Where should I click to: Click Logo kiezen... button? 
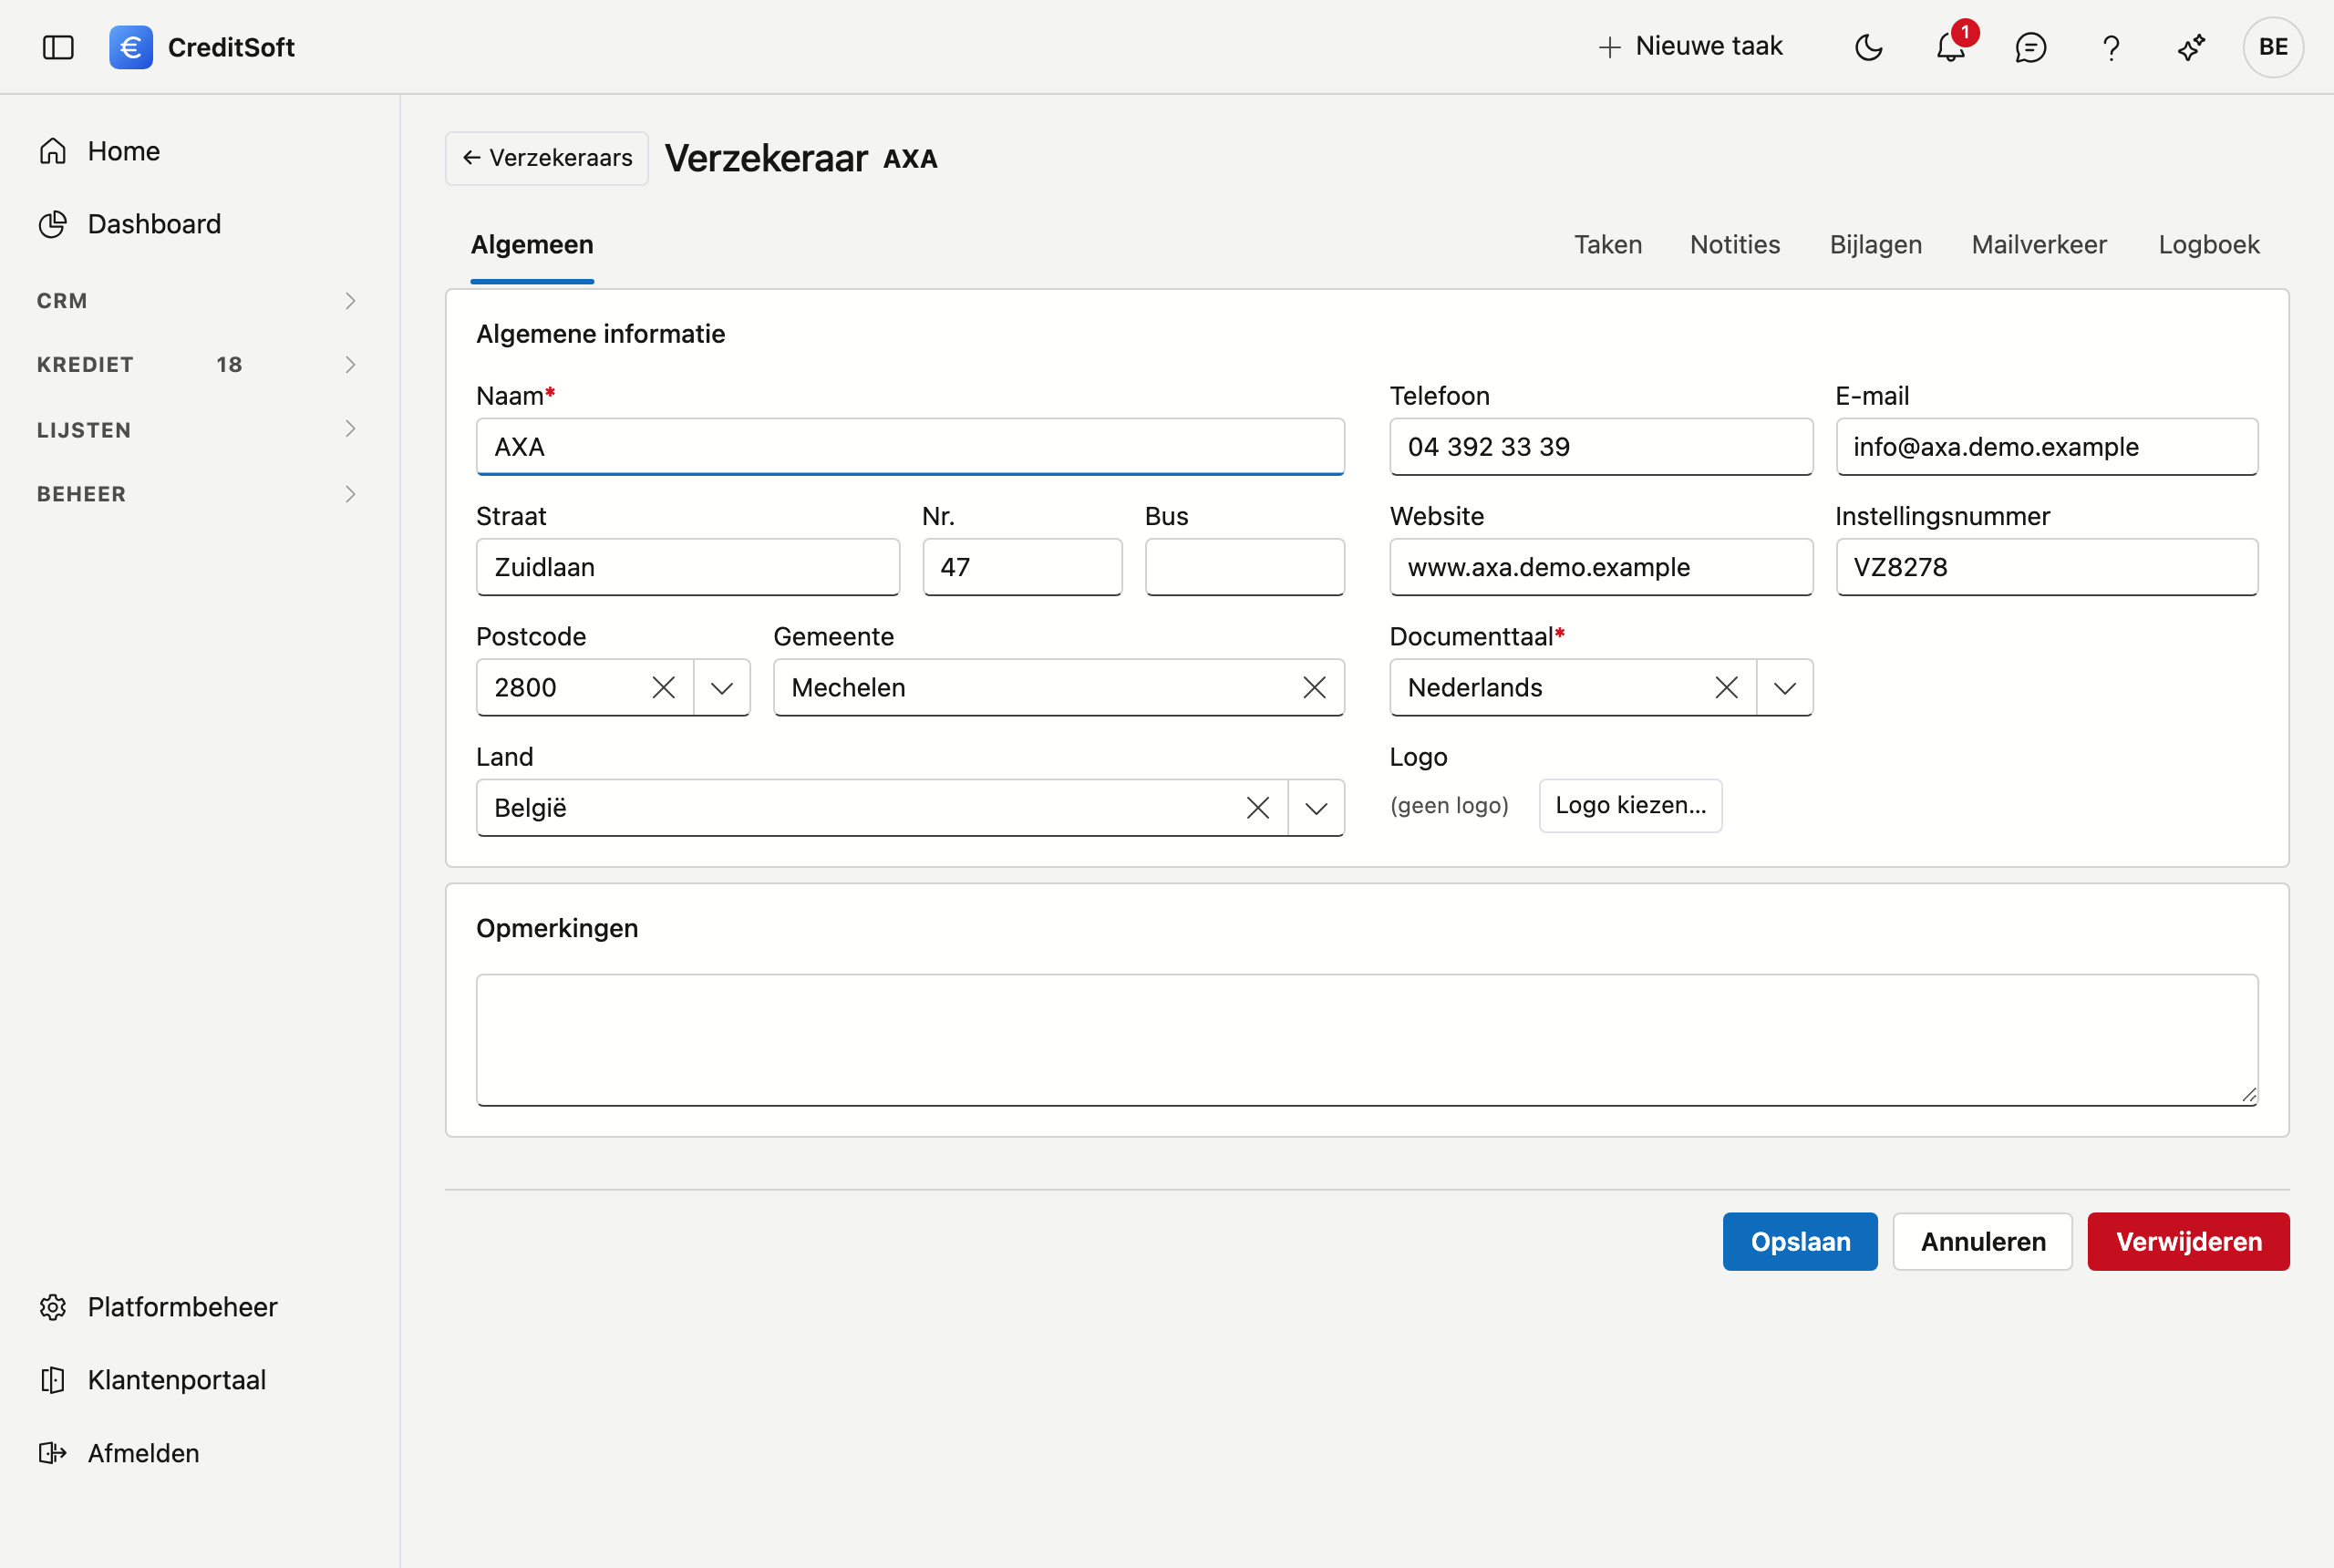point(1630,806)
